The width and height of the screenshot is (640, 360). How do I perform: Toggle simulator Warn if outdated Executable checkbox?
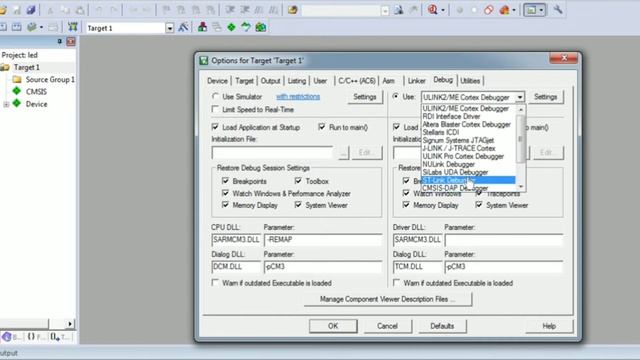coord(215,282)
